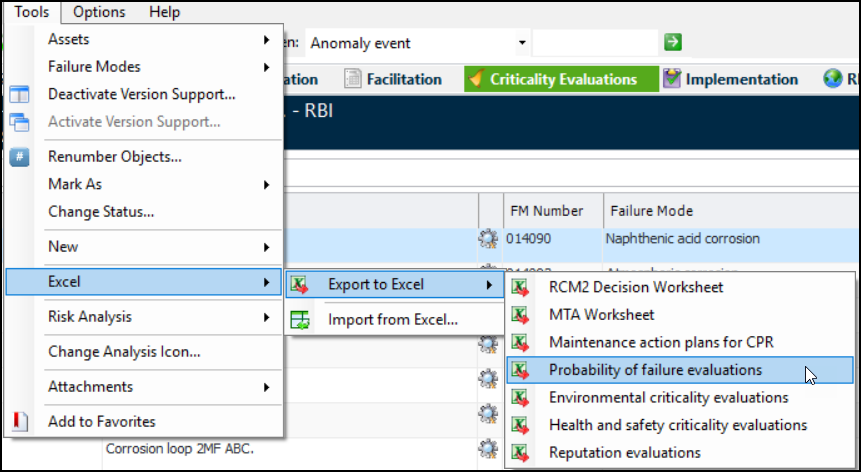Choose Change Status from Tools menu
Screen dimensions: 861x472
(x=100, y=212)
